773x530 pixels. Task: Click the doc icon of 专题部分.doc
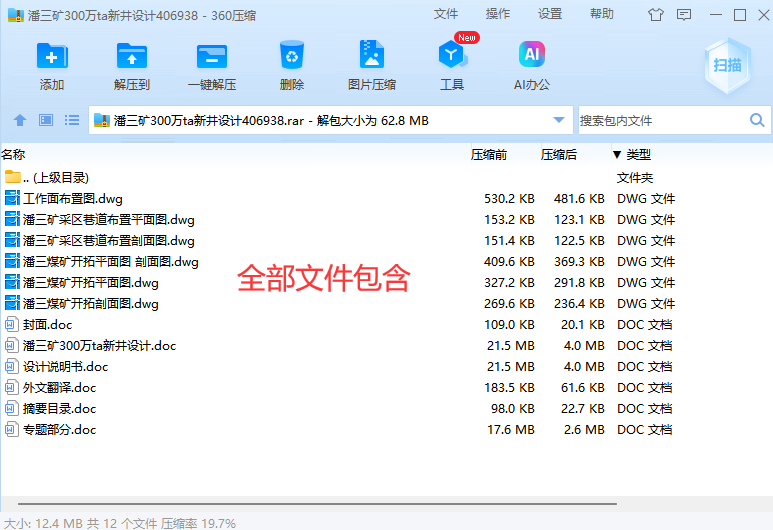[x=11, y=429]
